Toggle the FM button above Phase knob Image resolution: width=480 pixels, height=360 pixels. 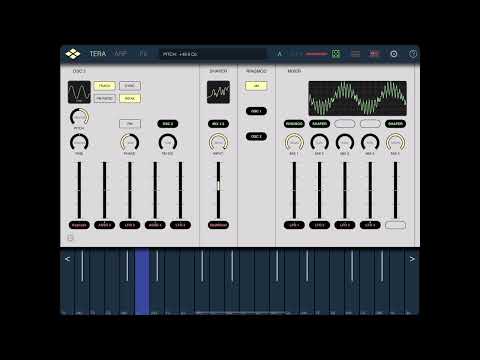(x=130, y=124)
